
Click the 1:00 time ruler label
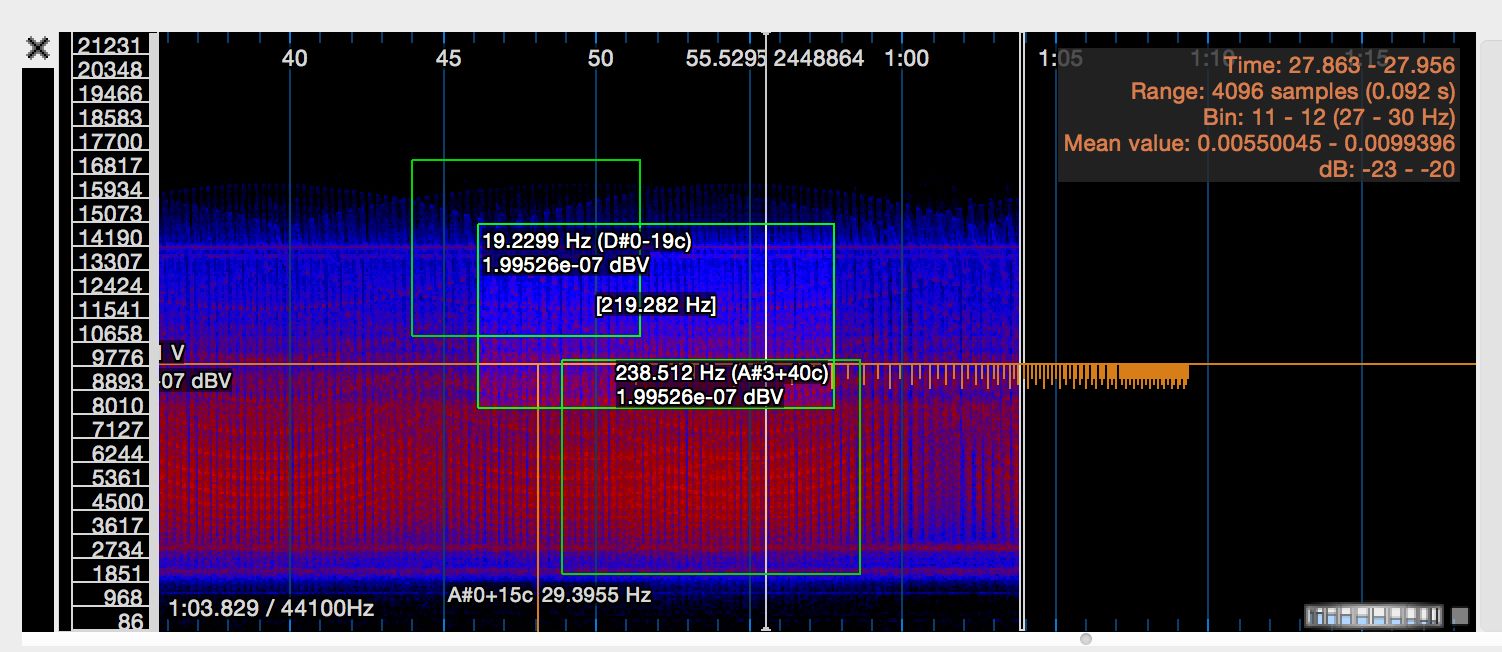click(x=906, y=59)
